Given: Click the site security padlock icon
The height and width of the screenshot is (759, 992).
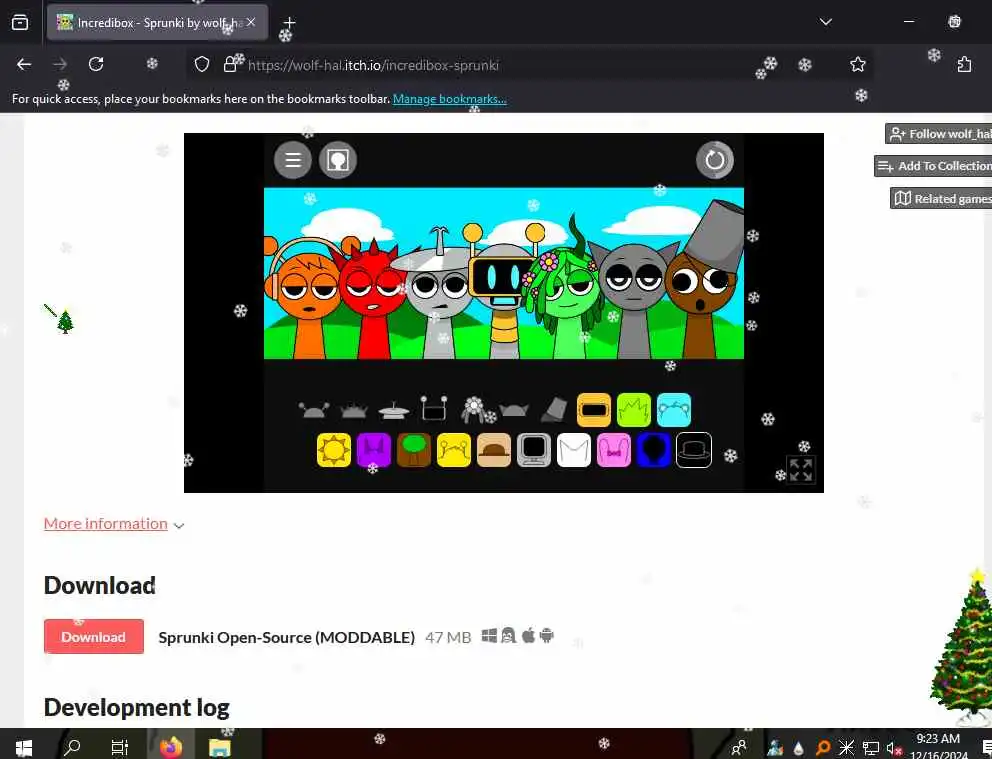Looking at the screenshot, I should pyautogui.click(x=230, y=65).
